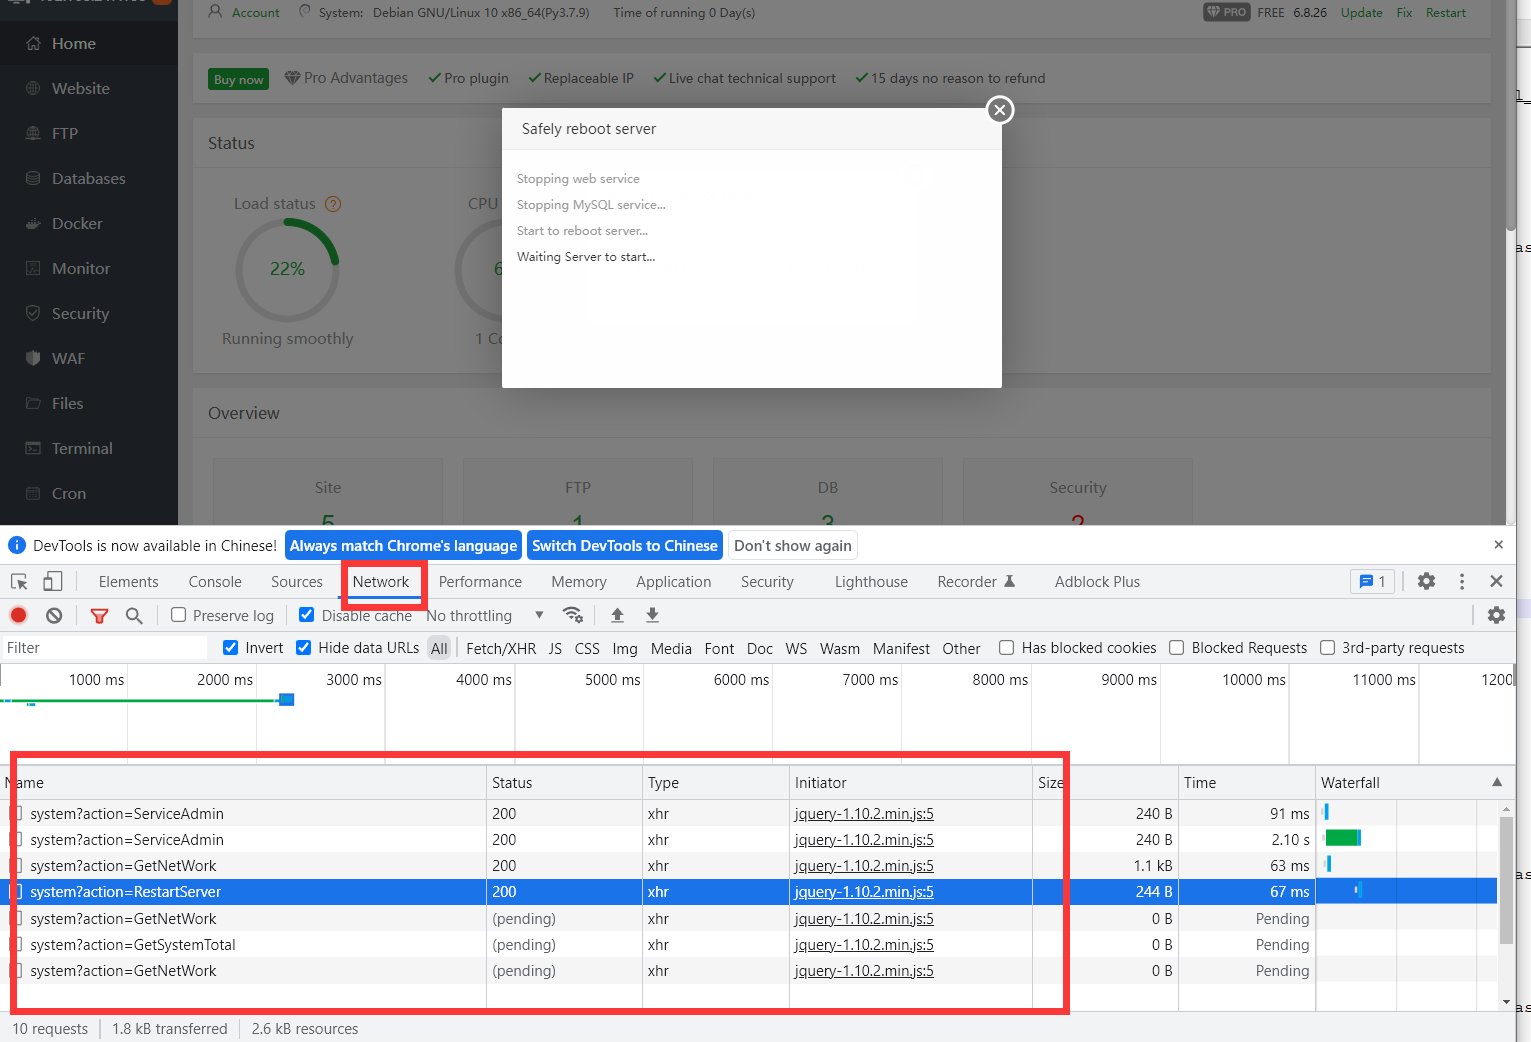Open the Lighthouse panel
Screen dimensions: 1531x1042
869,581
